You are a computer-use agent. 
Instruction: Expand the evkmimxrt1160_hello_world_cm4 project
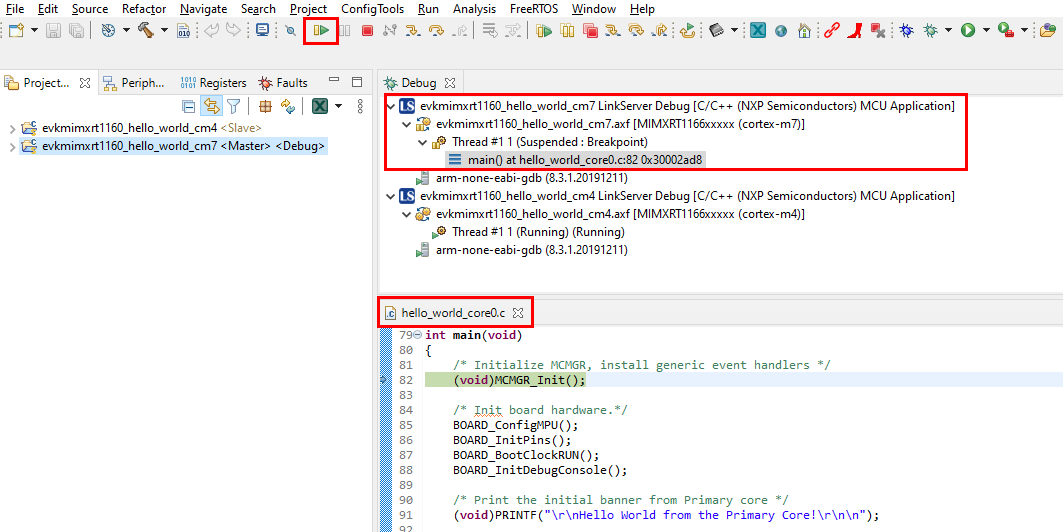[x=11, y=128]
